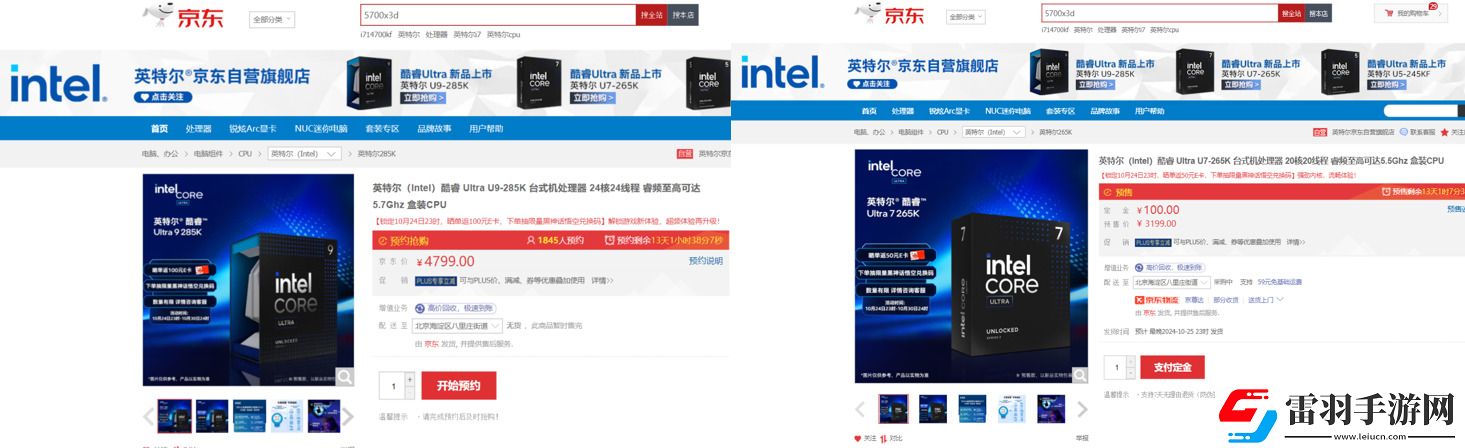Click 自营 badge on U9-285K page
Image resolution: width=1465 pixels, height=448 pixels.
click(x=685, y=154)
